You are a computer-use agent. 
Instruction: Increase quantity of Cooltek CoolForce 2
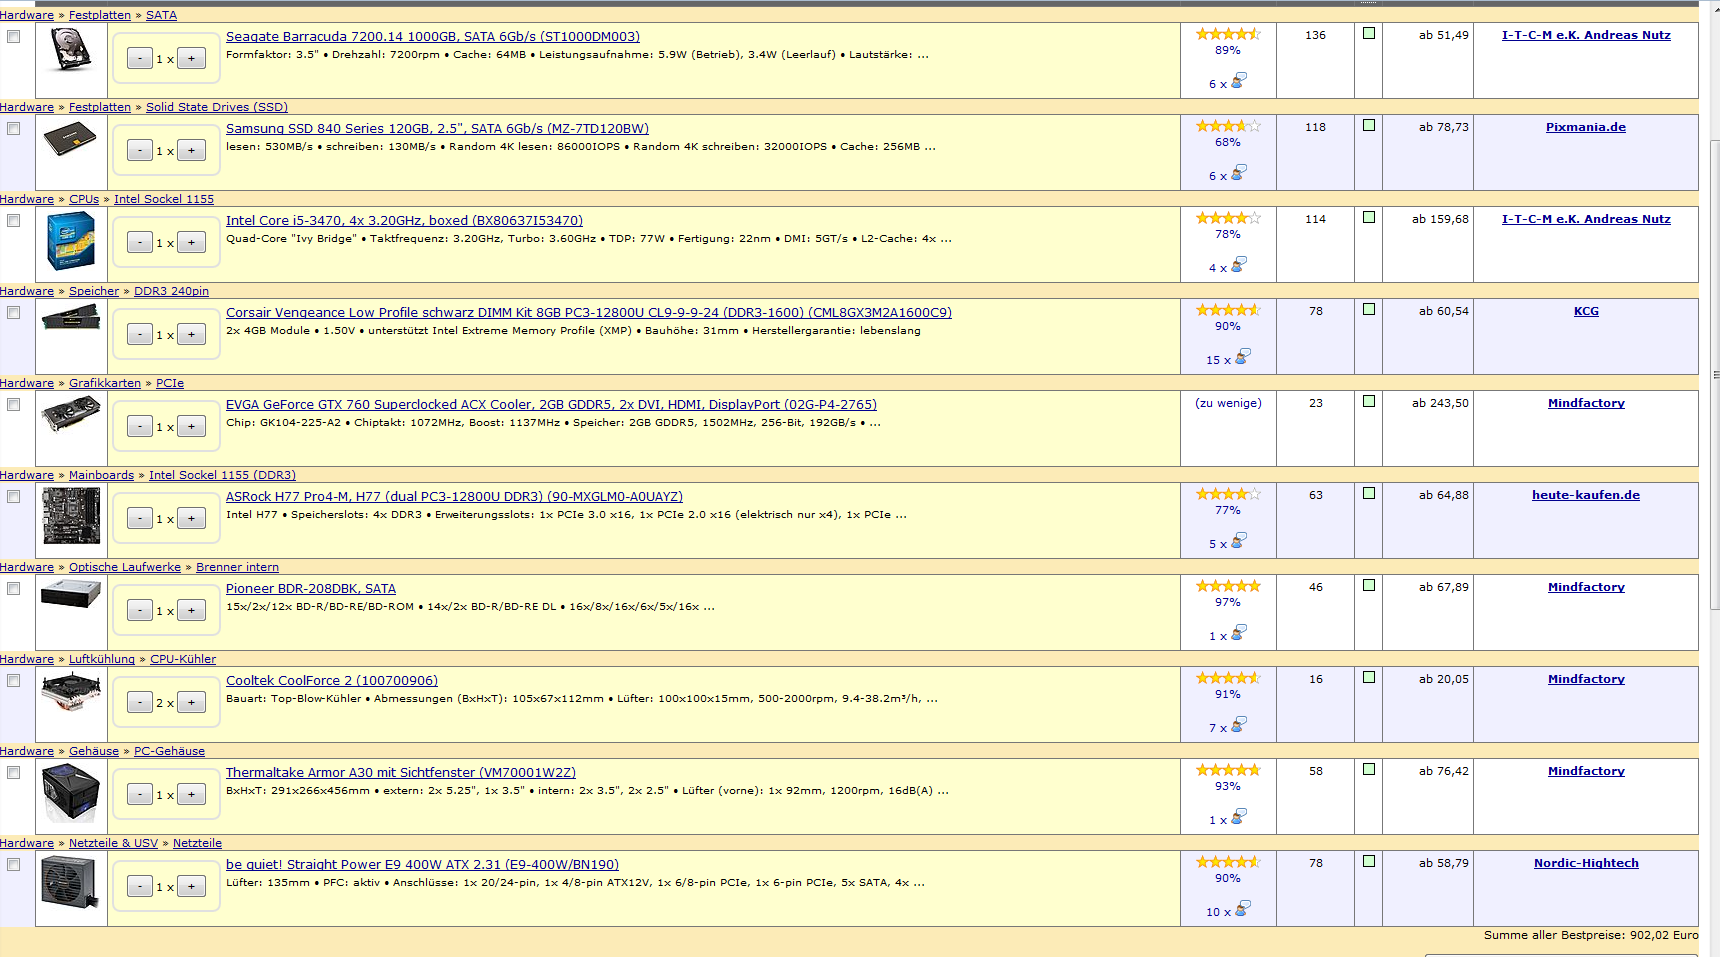[191, 702]
